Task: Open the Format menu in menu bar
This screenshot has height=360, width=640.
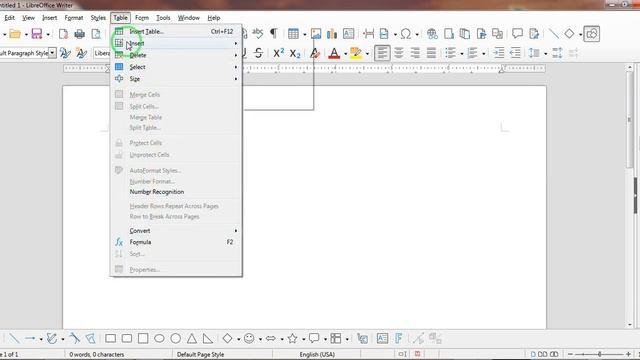Action: click(74, 18)
